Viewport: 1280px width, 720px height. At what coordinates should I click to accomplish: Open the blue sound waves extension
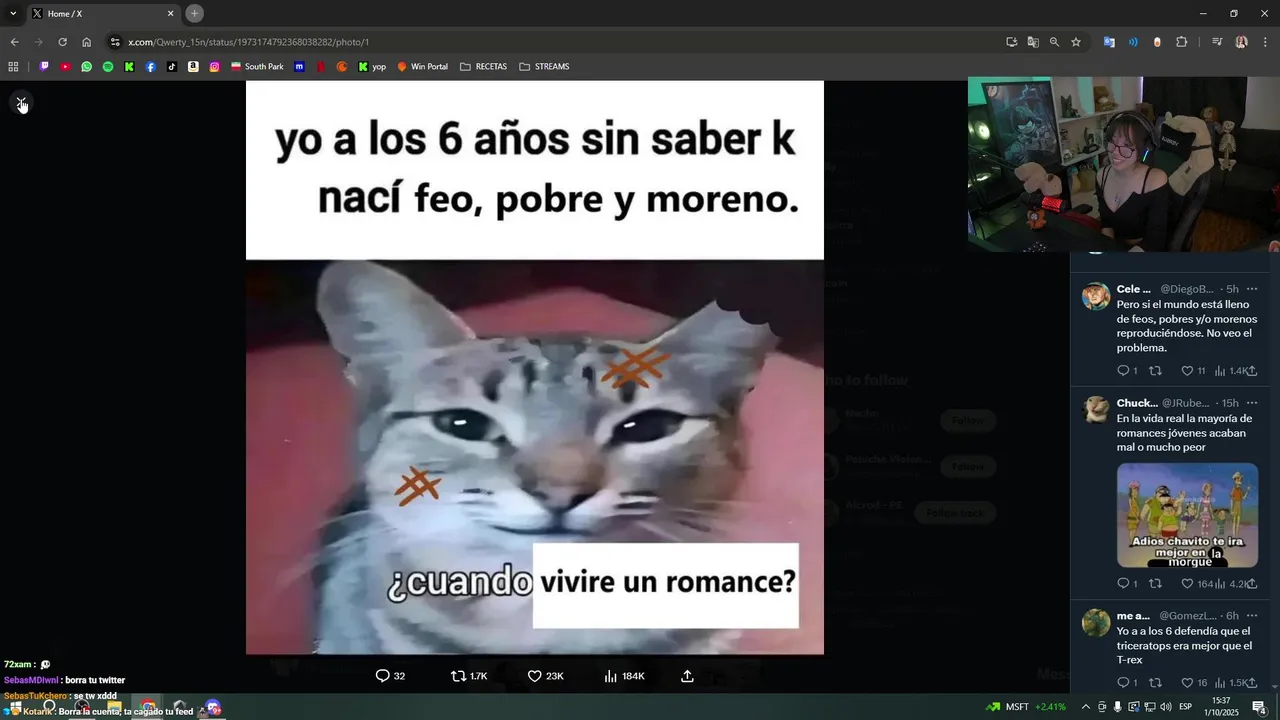[1133, 42]
